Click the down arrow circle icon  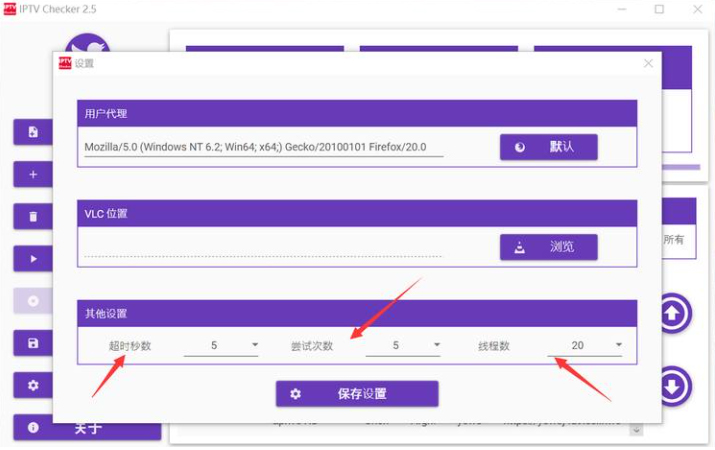674,386
